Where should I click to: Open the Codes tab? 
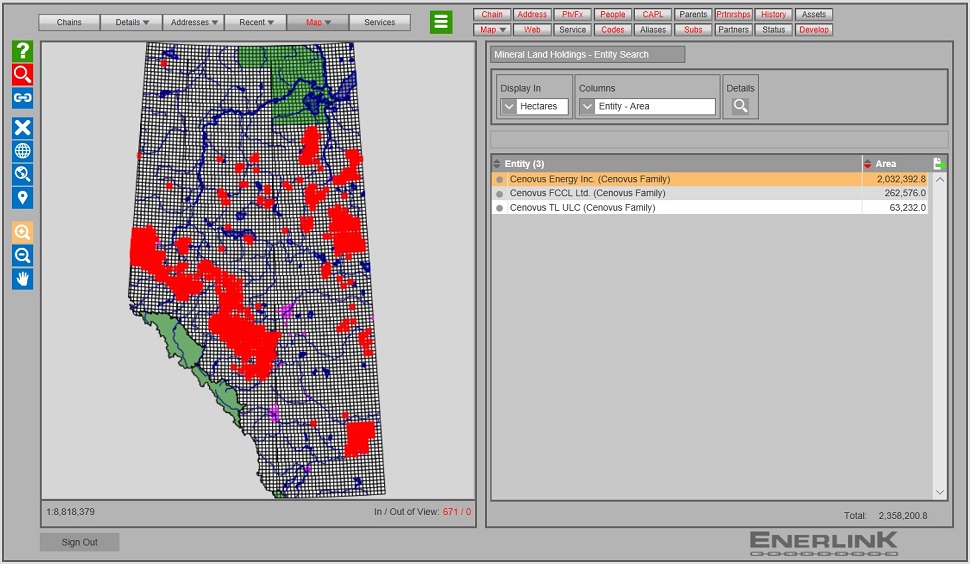point(612,30)
